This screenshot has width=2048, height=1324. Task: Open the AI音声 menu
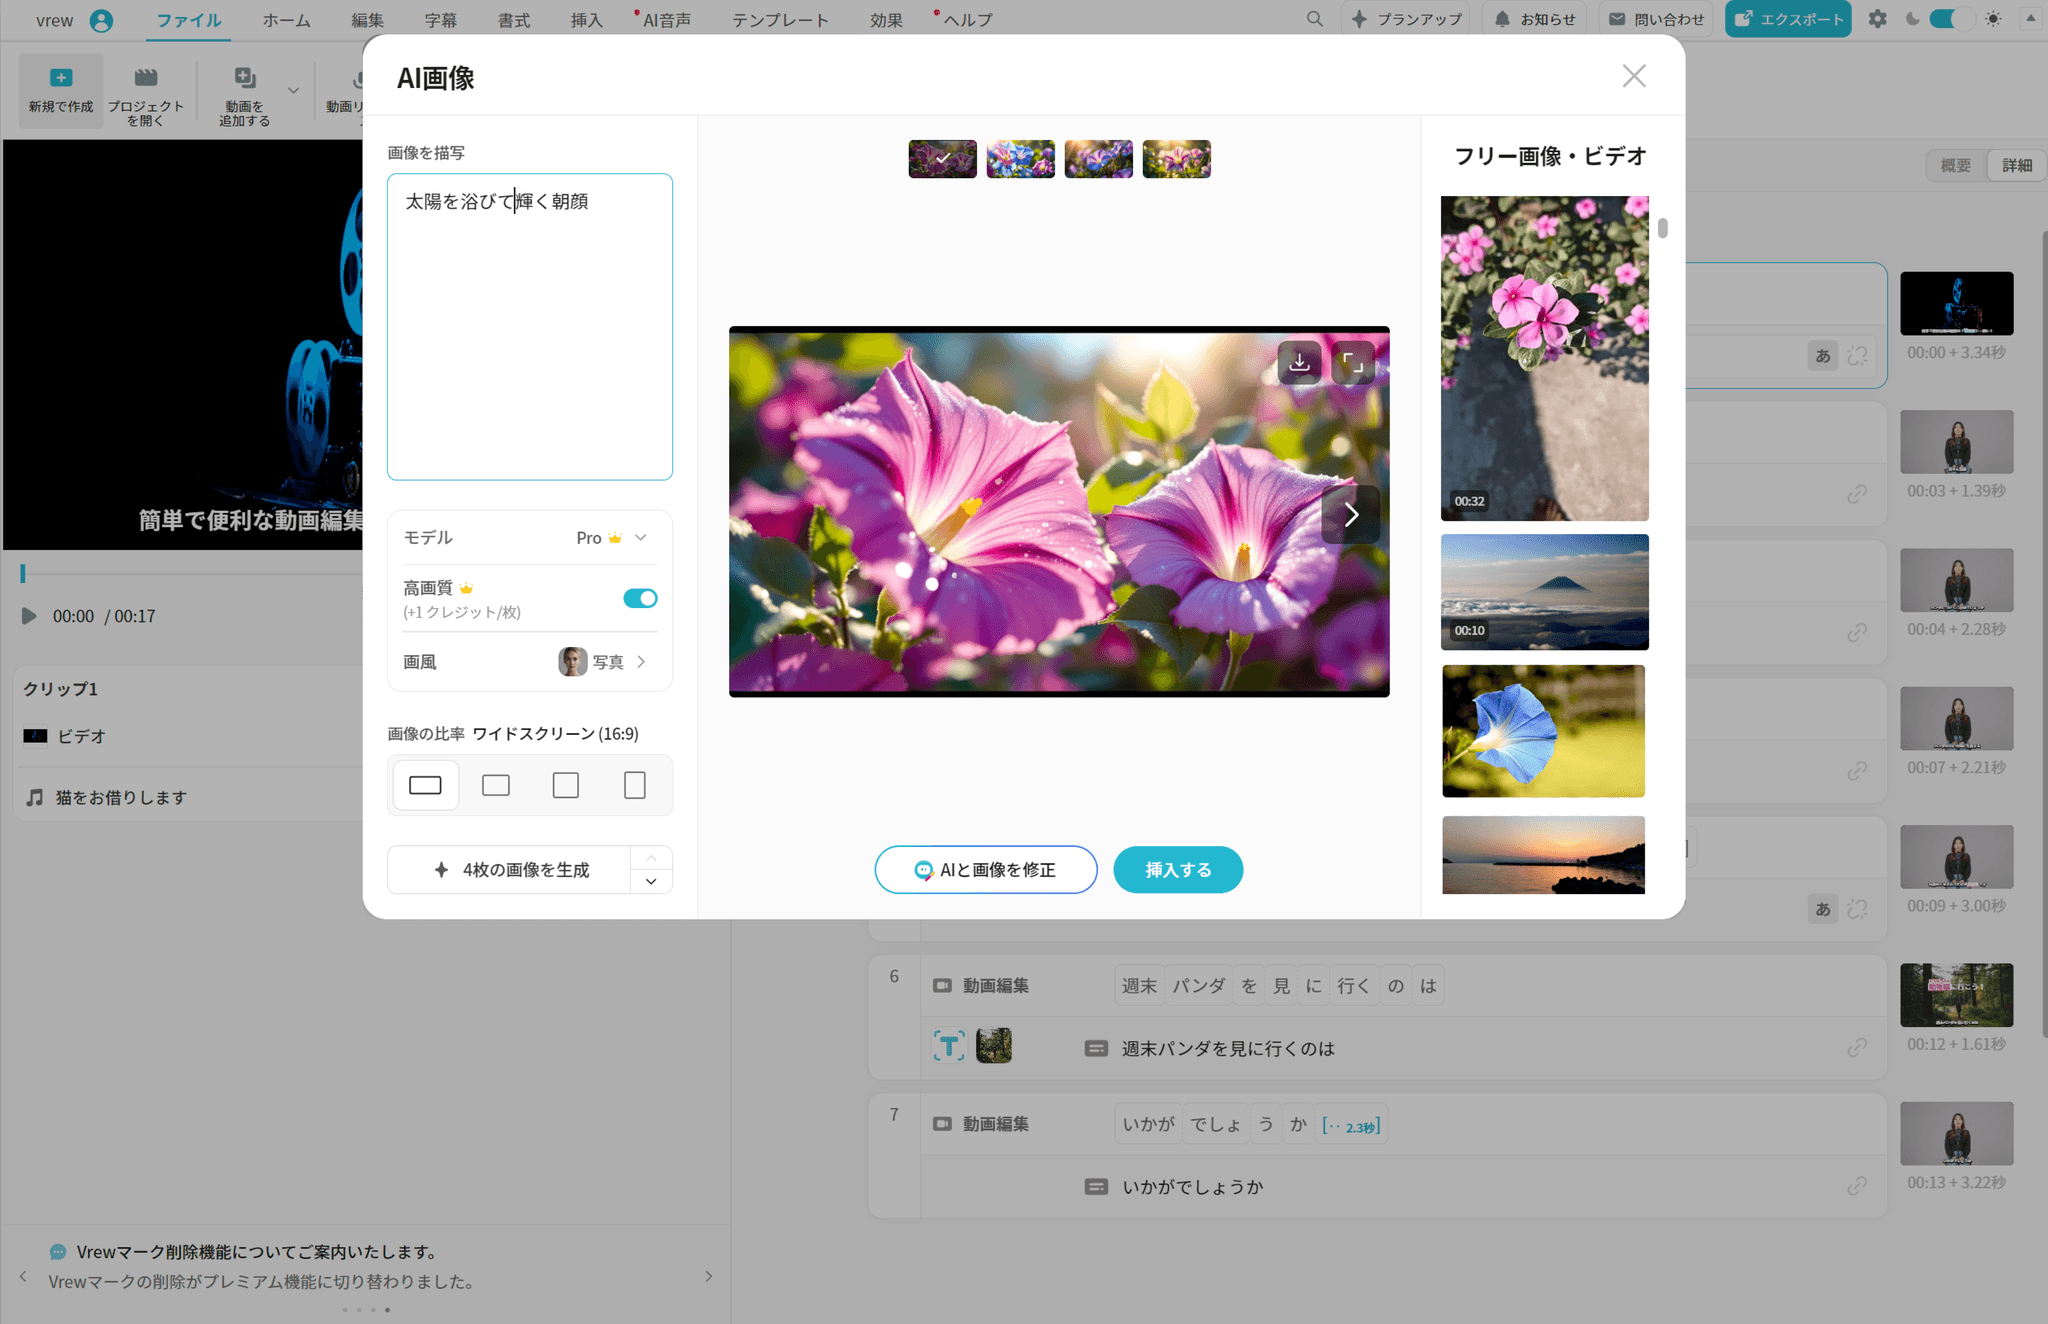click(x=666, y=20)
